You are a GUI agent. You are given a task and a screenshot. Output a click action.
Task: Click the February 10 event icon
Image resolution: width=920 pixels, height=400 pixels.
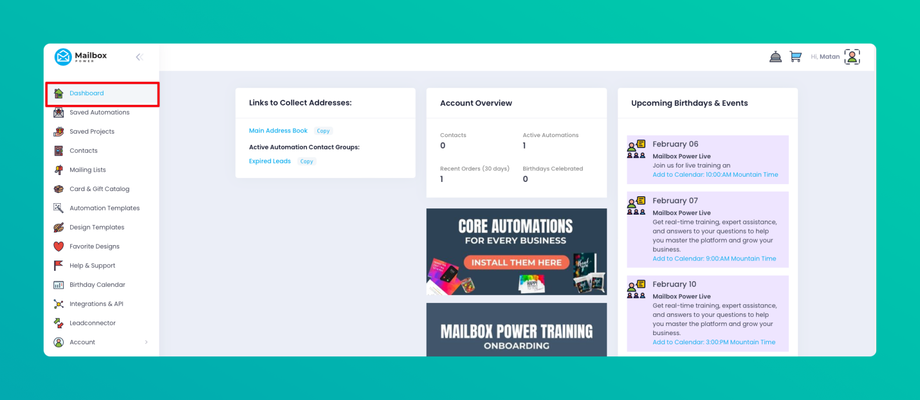tap(637, 289)
